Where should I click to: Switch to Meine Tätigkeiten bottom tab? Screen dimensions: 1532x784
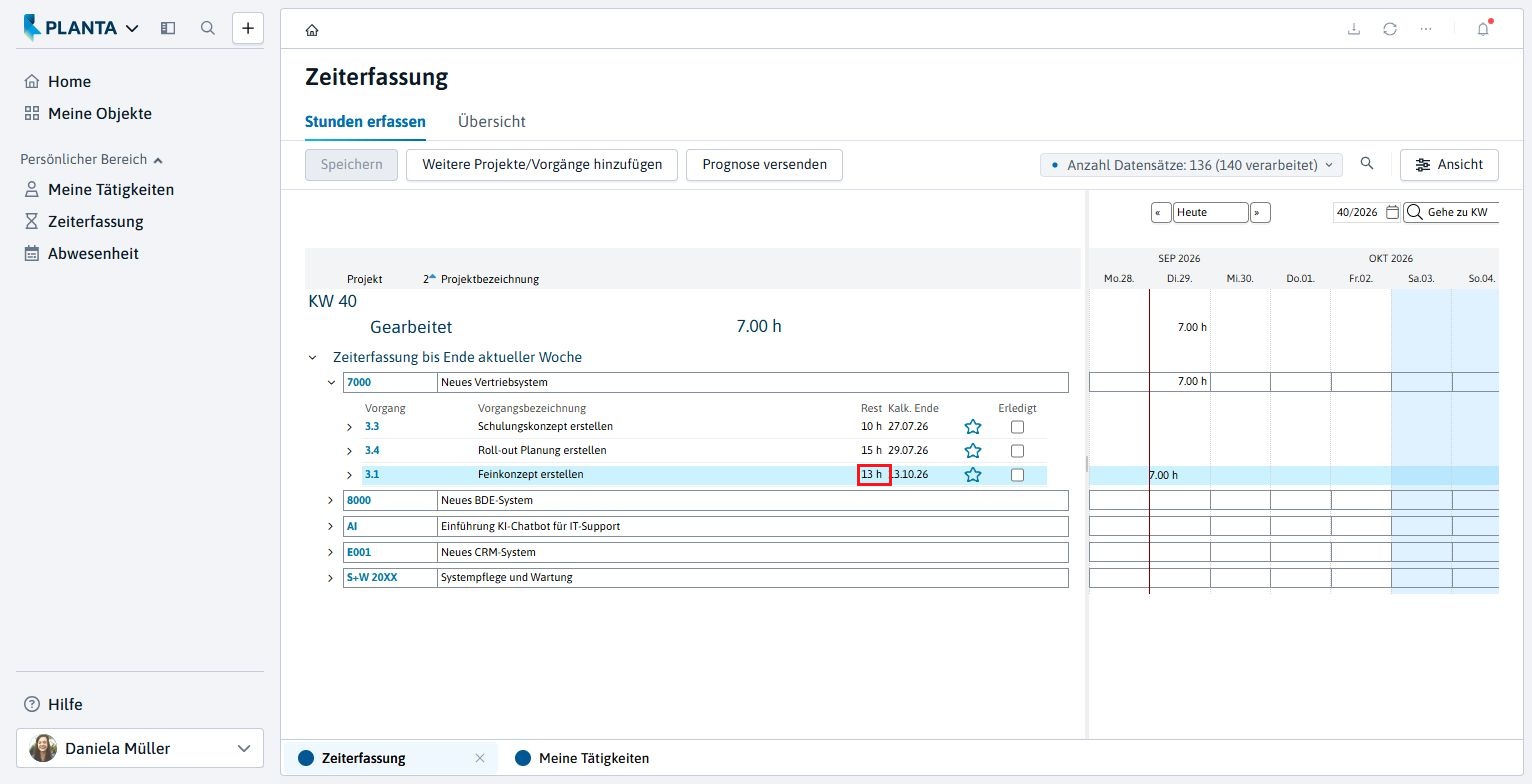[583, 758]
